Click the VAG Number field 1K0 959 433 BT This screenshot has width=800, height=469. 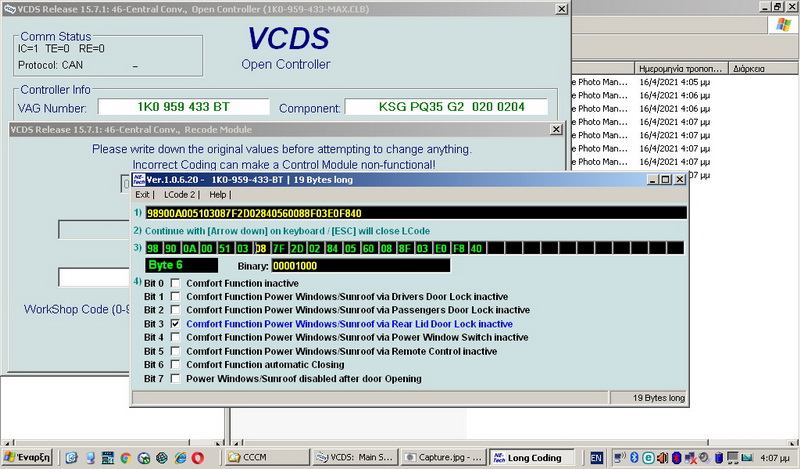coord(184,107)
